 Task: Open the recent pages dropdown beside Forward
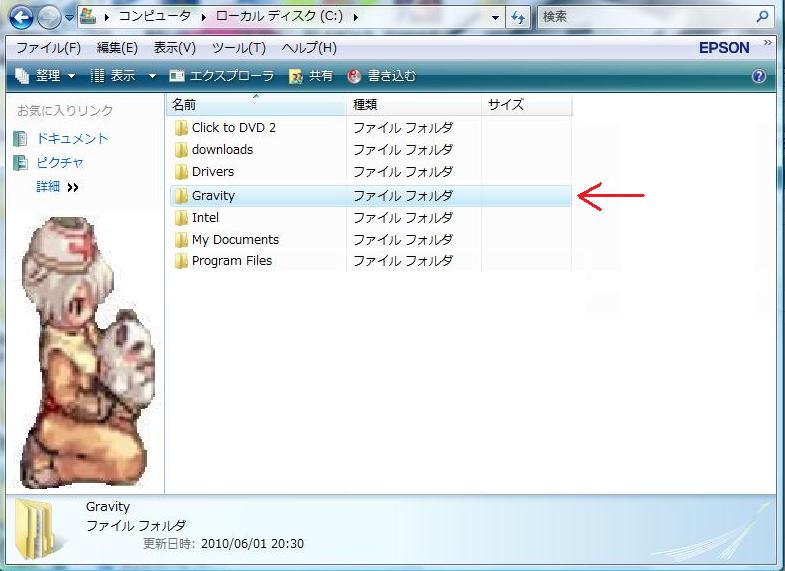70,18
